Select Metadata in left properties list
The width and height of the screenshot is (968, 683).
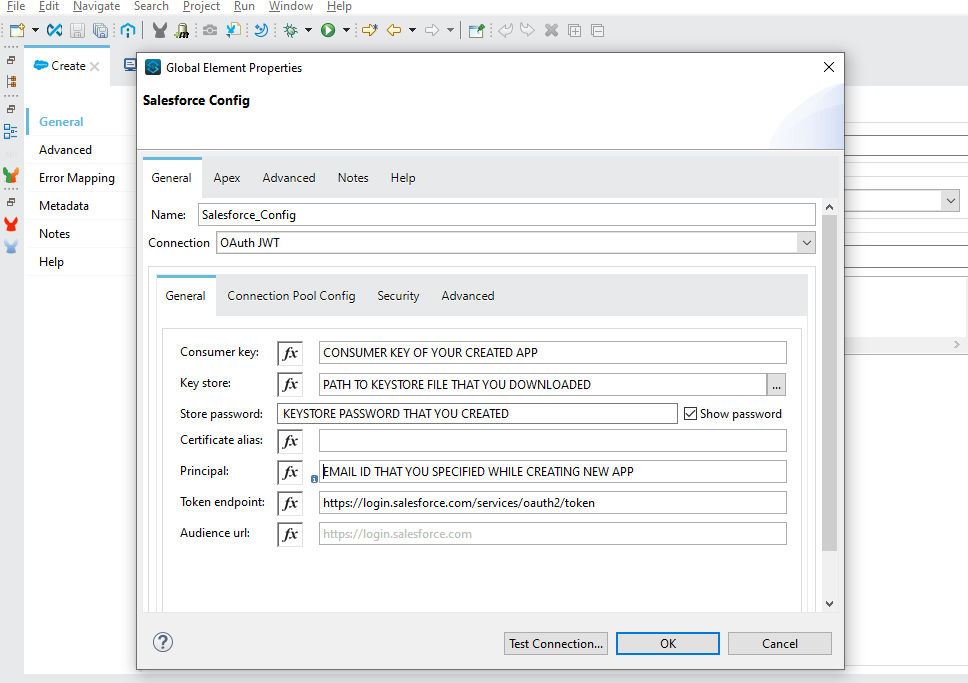tap(64, 206)
